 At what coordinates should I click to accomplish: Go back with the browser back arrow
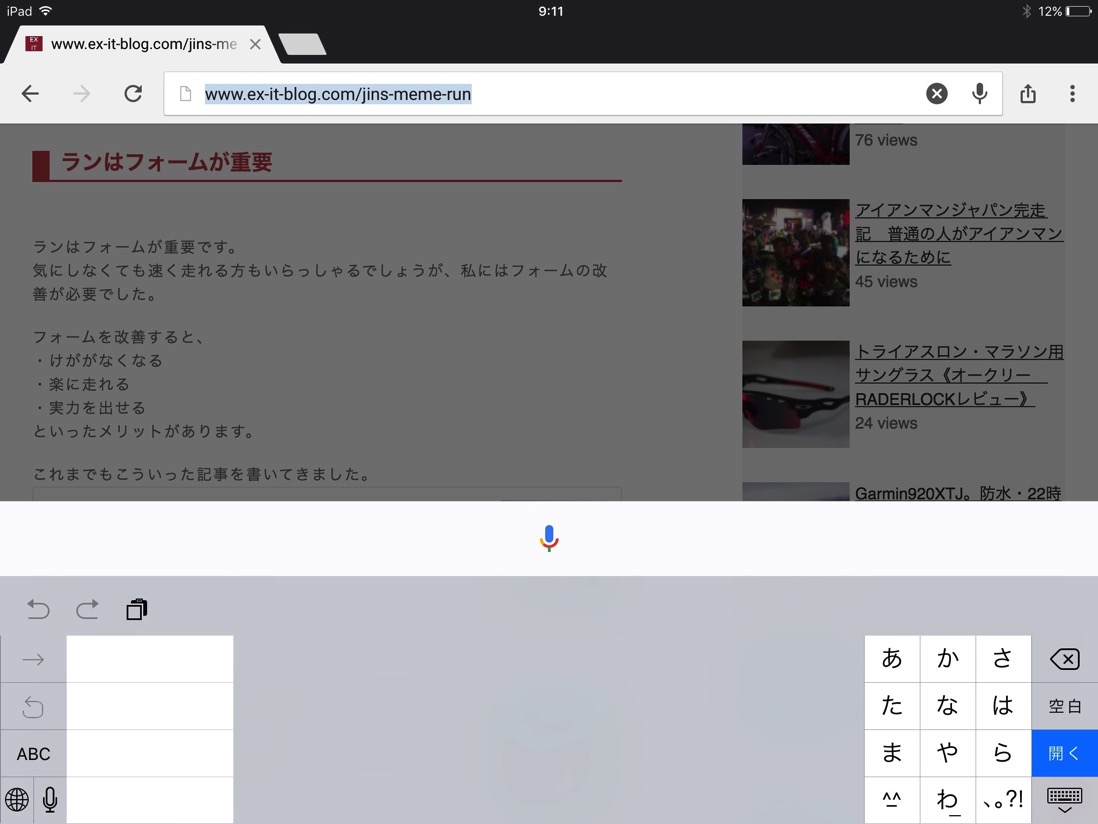pos(30,94)
